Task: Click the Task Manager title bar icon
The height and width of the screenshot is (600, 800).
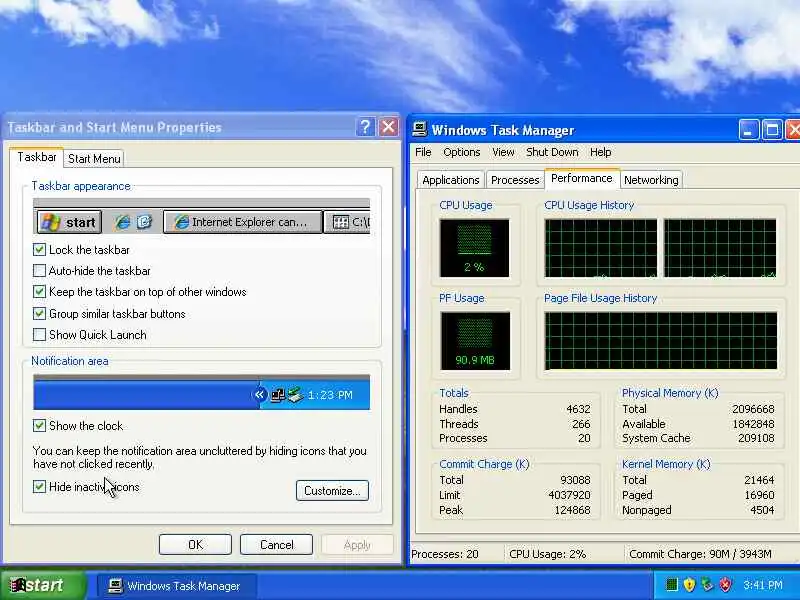Action: (420, 130)
